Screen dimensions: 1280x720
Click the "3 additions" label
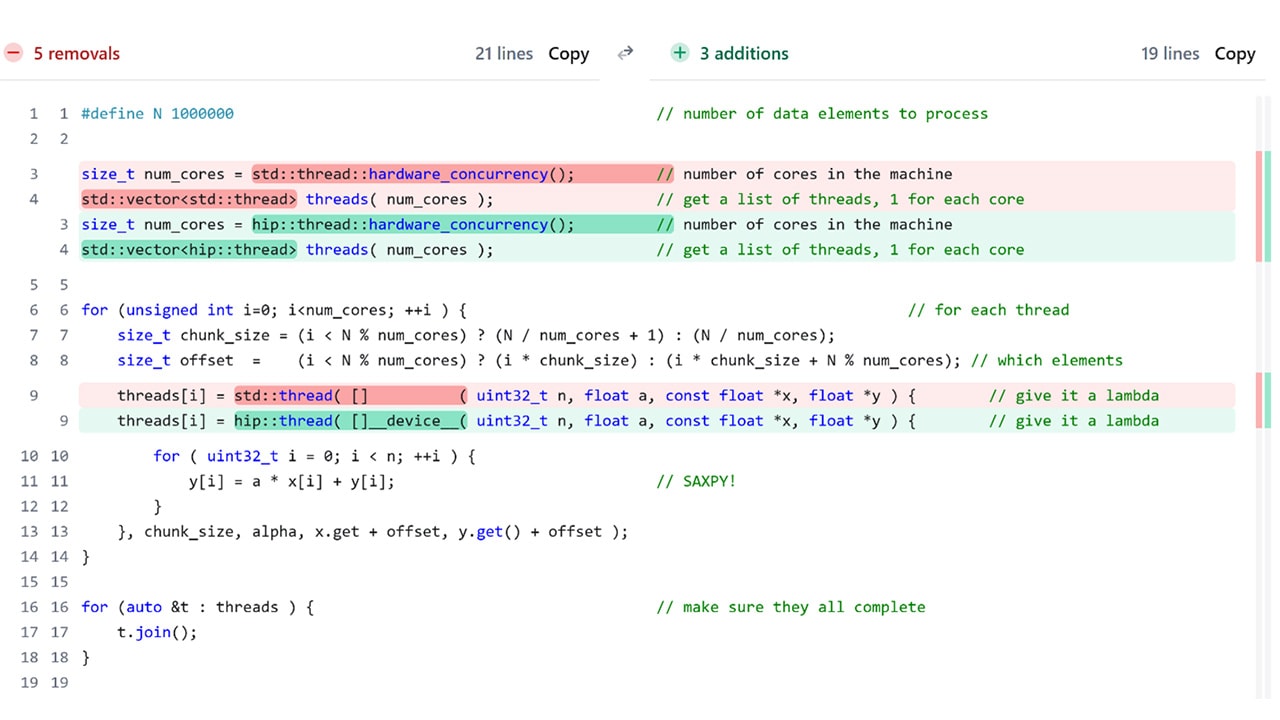(743, 54)
